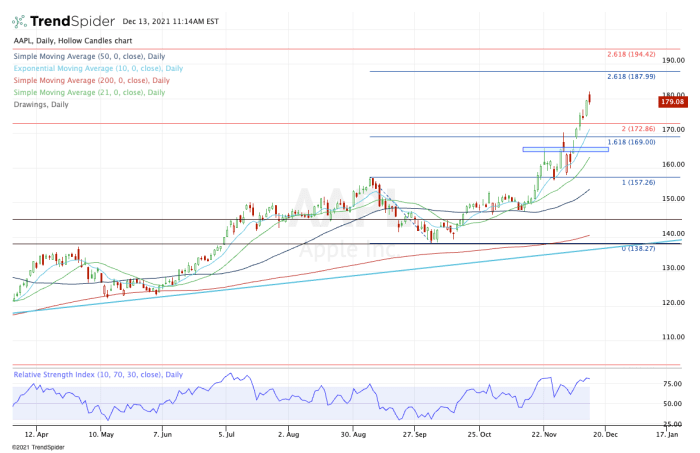Select the Simple Moving Average (21) legend entry

pyautogui.click(x=89, y=92)
